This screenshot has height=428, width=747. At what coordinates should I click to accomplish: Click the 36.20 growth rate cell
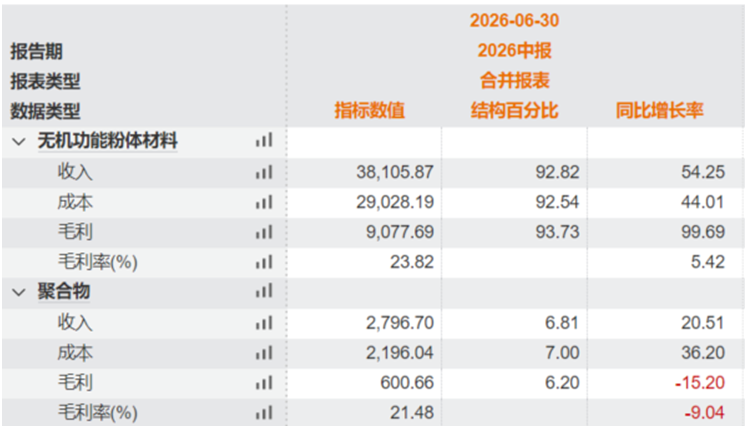(x=666, y=353)
